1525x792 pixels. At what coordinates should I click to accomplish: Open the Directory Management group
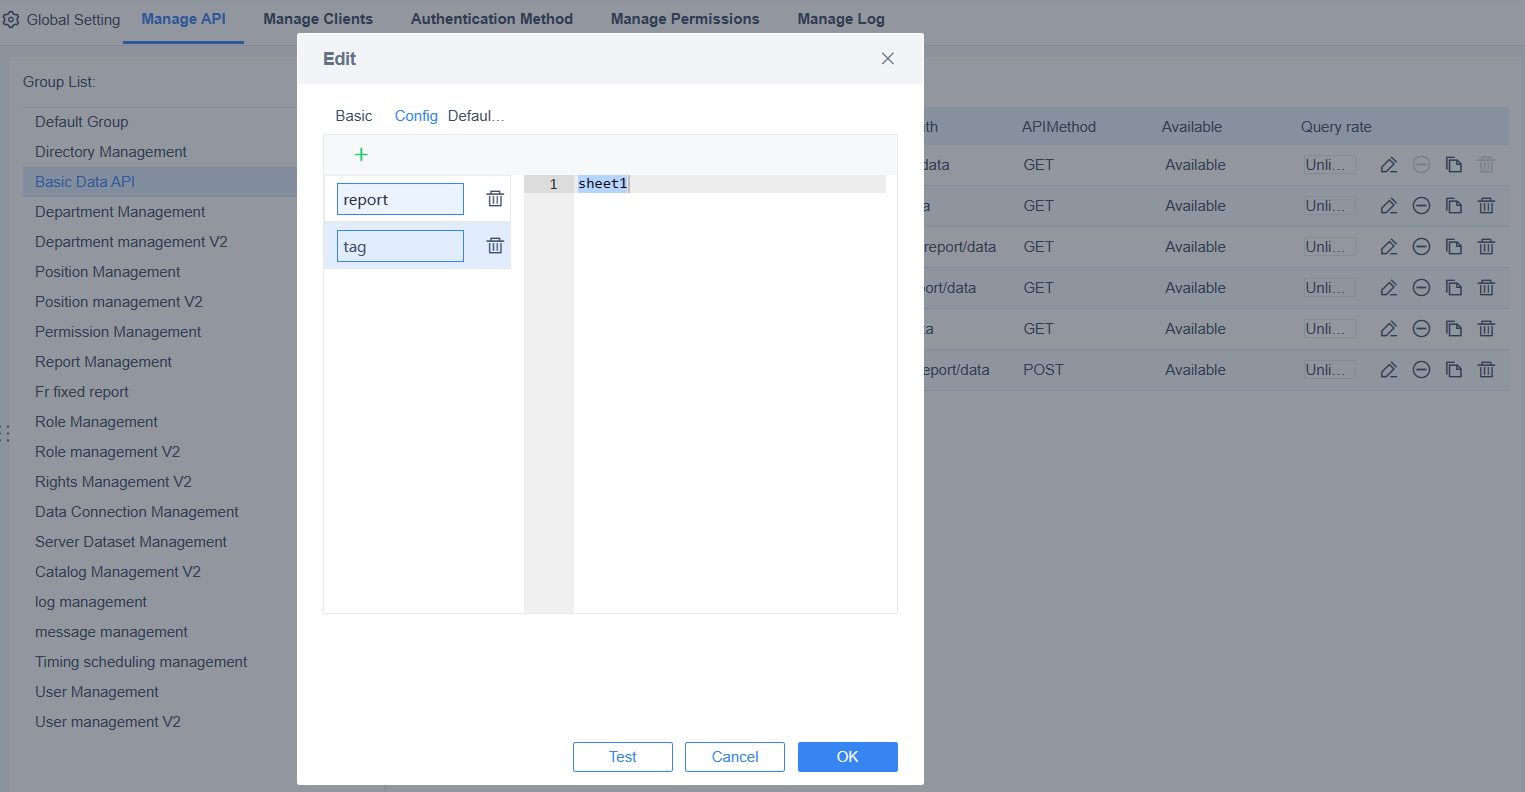[x=111, y=152]
